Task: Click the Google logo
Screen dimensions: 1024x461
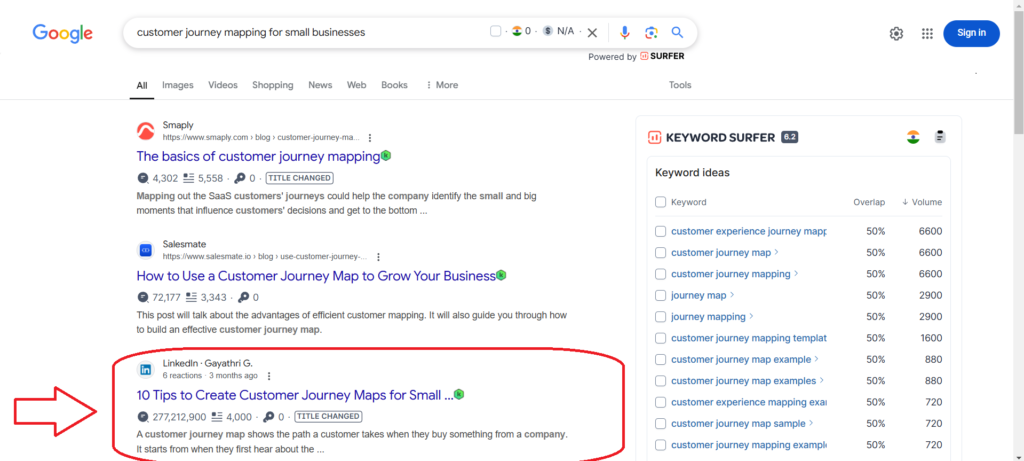Action: click(x=63, y=33)
